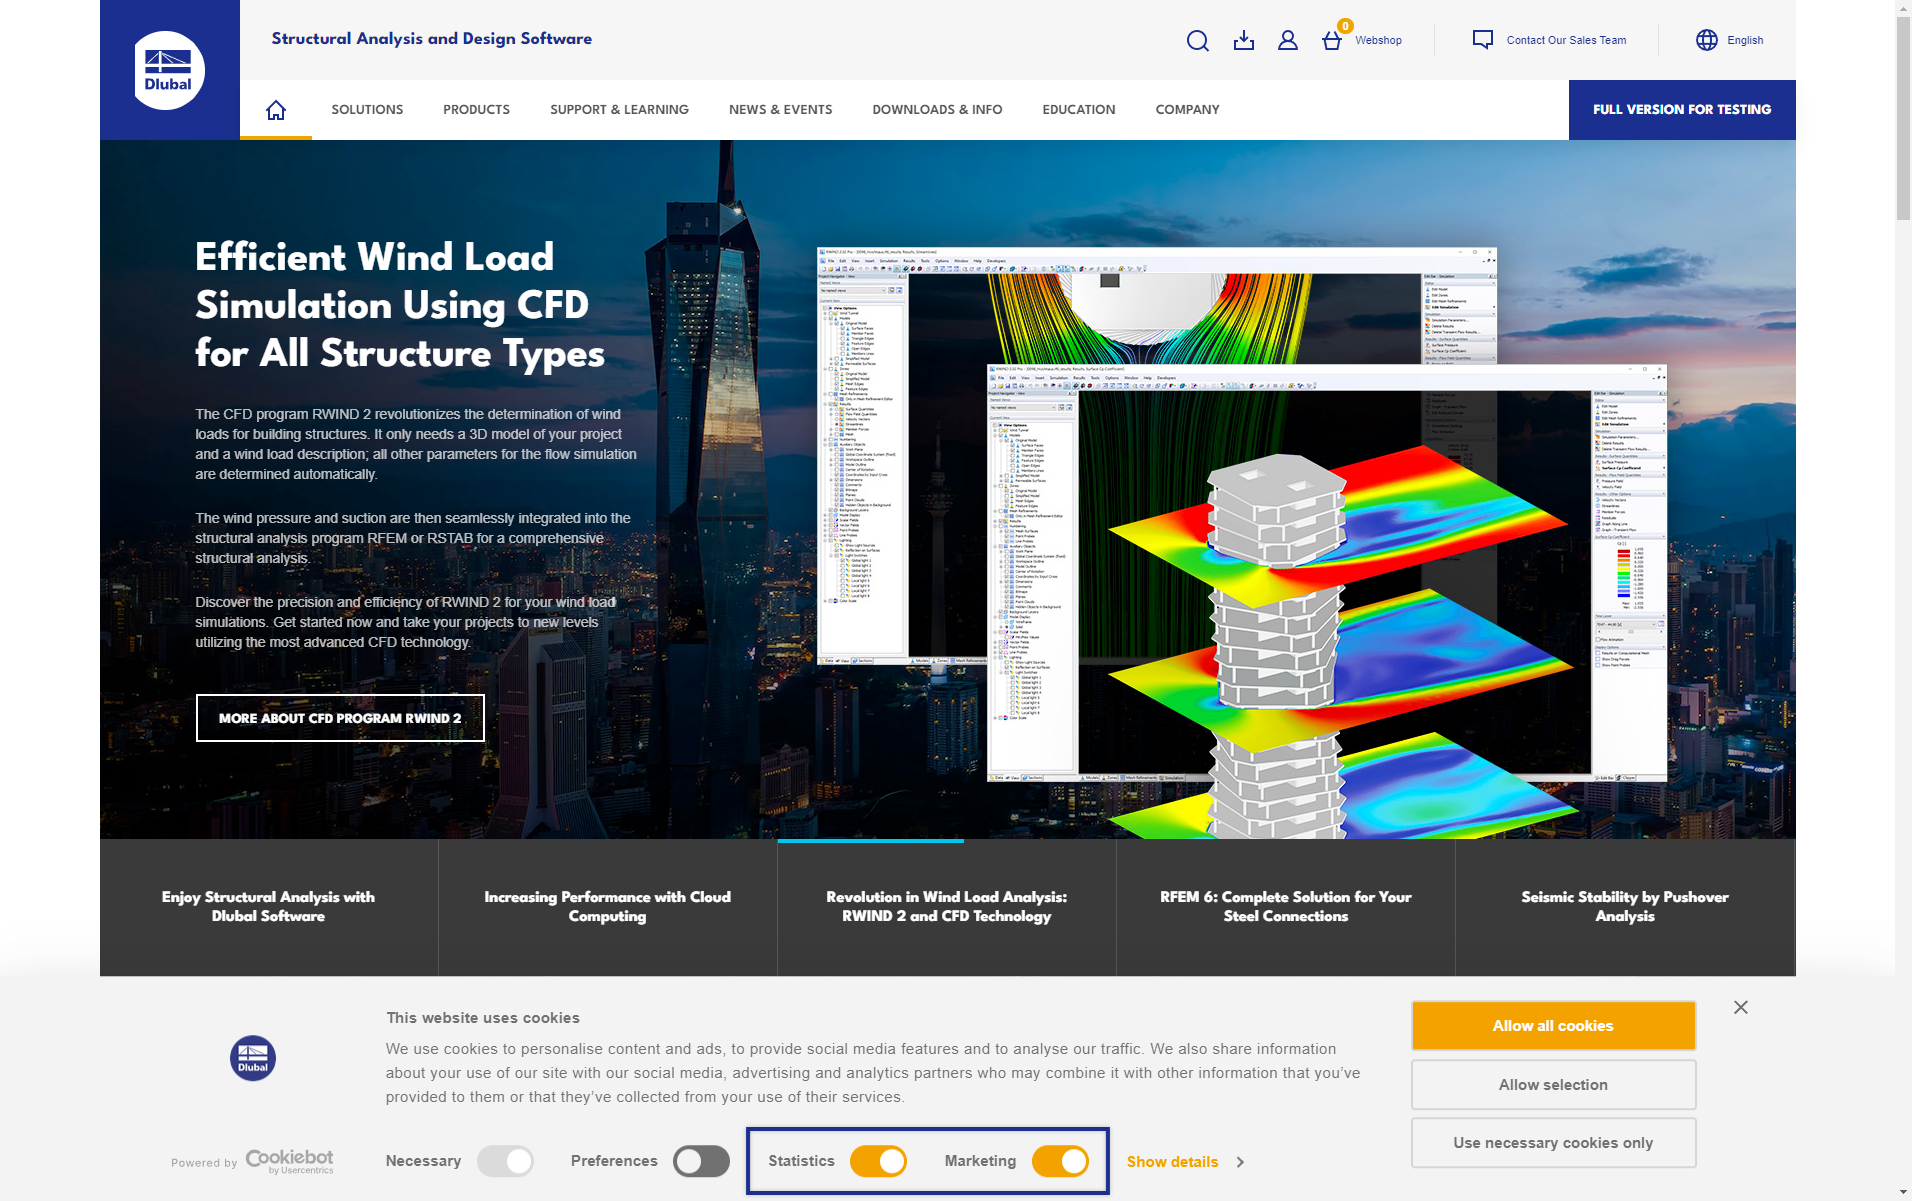Screen dimensions: 1912x1201
Task: Open the Webshop link
Action: pyautogui.click(x=1378, y=40)
